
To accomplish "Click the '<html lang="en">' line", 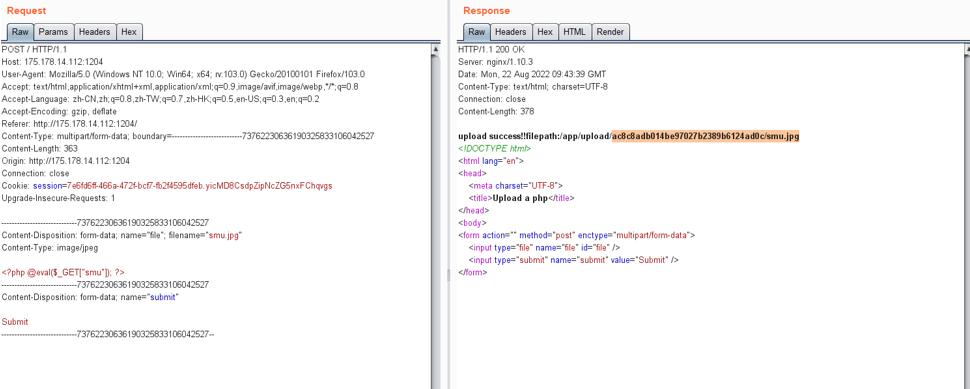I will (x=491, y=161).
